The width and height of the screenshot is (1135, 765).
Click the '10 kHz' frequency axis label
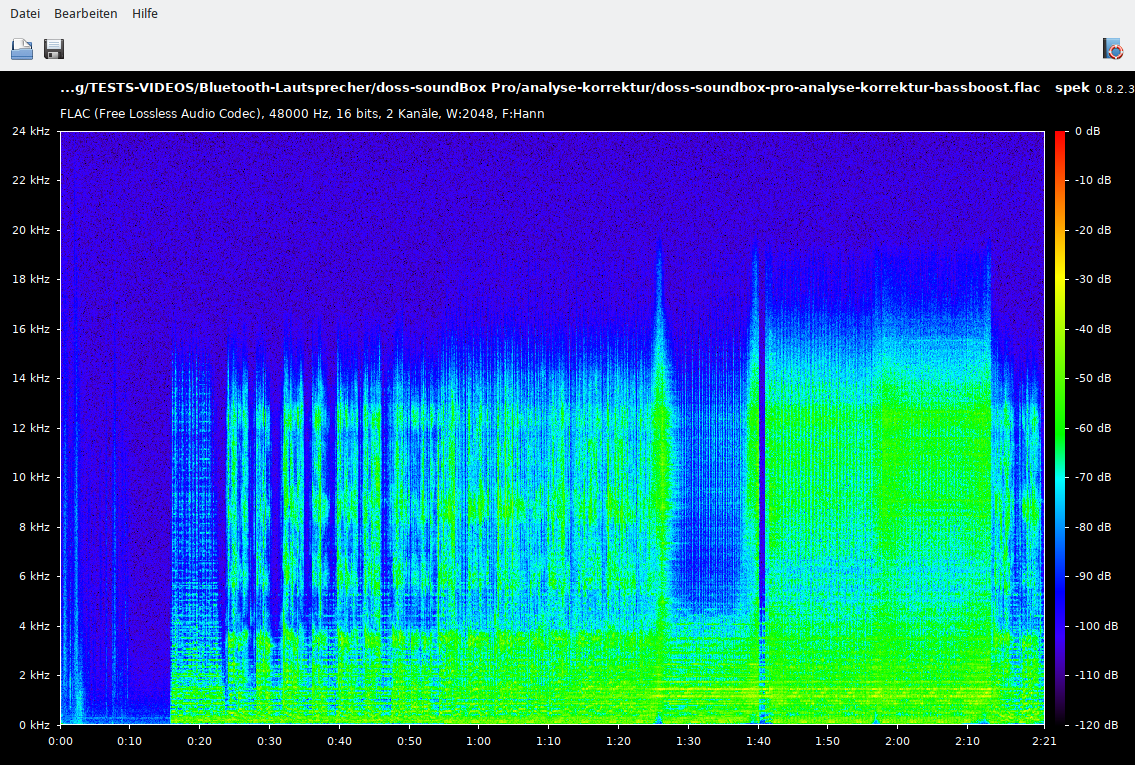point(30,477)
